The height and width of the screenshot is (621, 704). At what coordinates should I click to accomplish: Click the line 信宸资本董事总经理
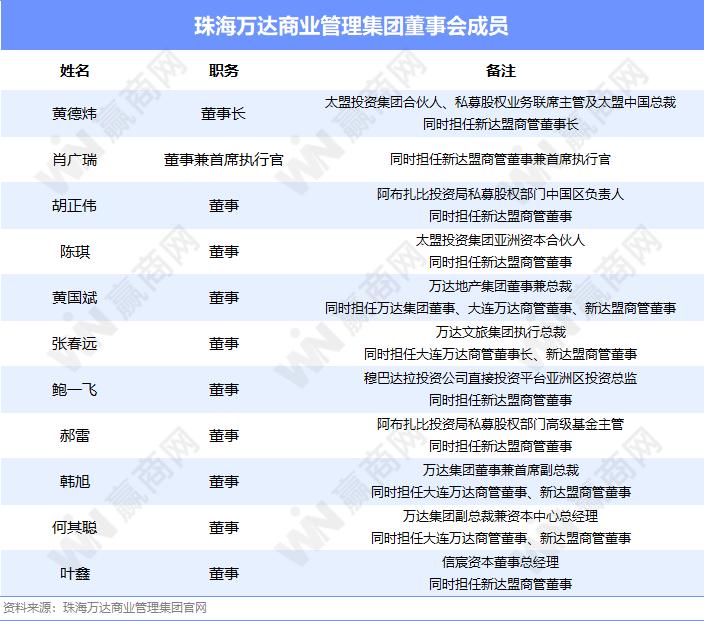(500, 562)
